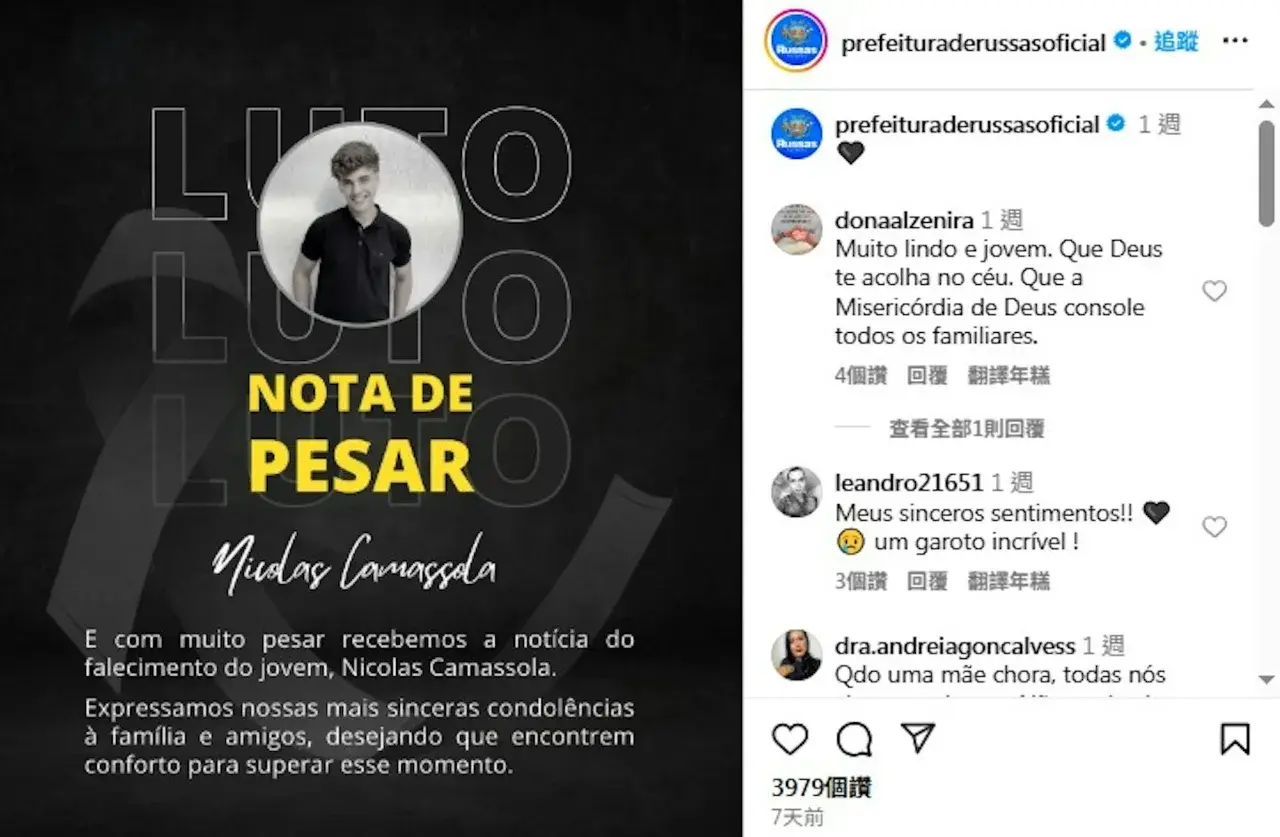Share the post via paper plane icon
The image size is (1280, 837).
pyautogui.click(x=917, y=738)
